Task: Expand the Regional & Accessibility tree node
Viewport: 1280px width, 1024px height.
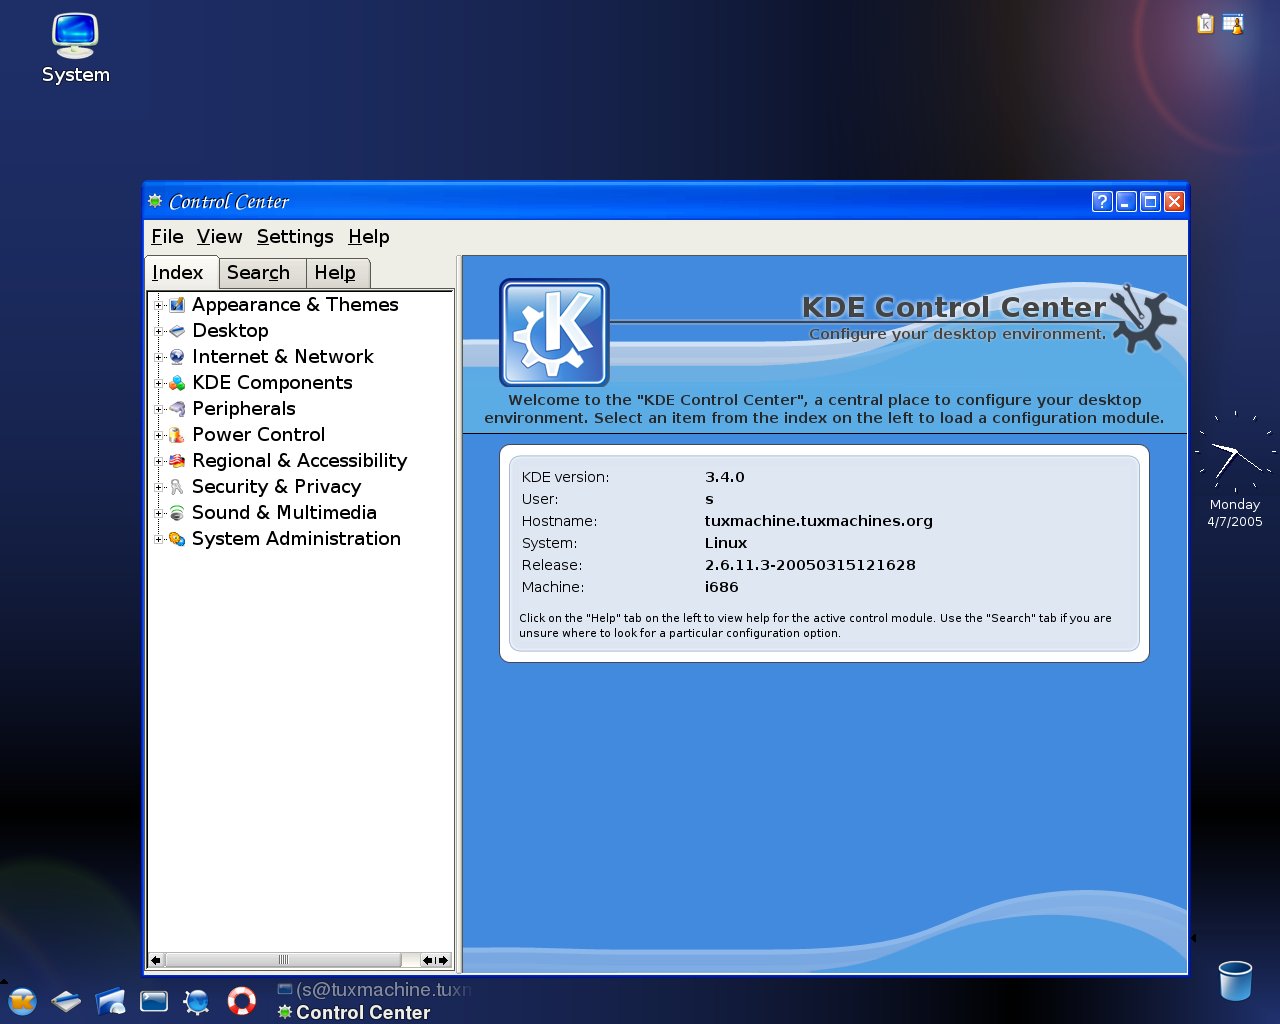Action: pyautogui.click(x=158, y=461)
